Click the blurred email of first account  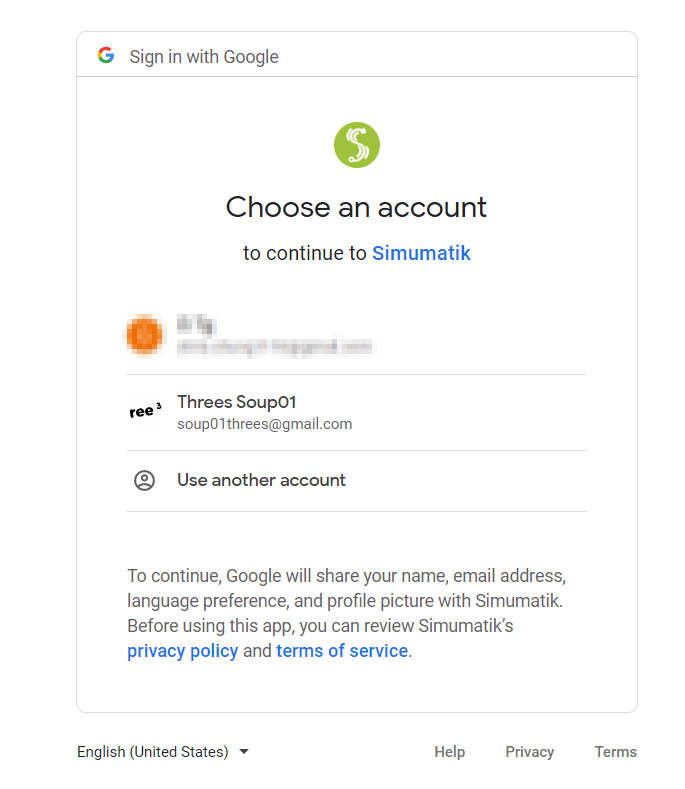[275, 347]
